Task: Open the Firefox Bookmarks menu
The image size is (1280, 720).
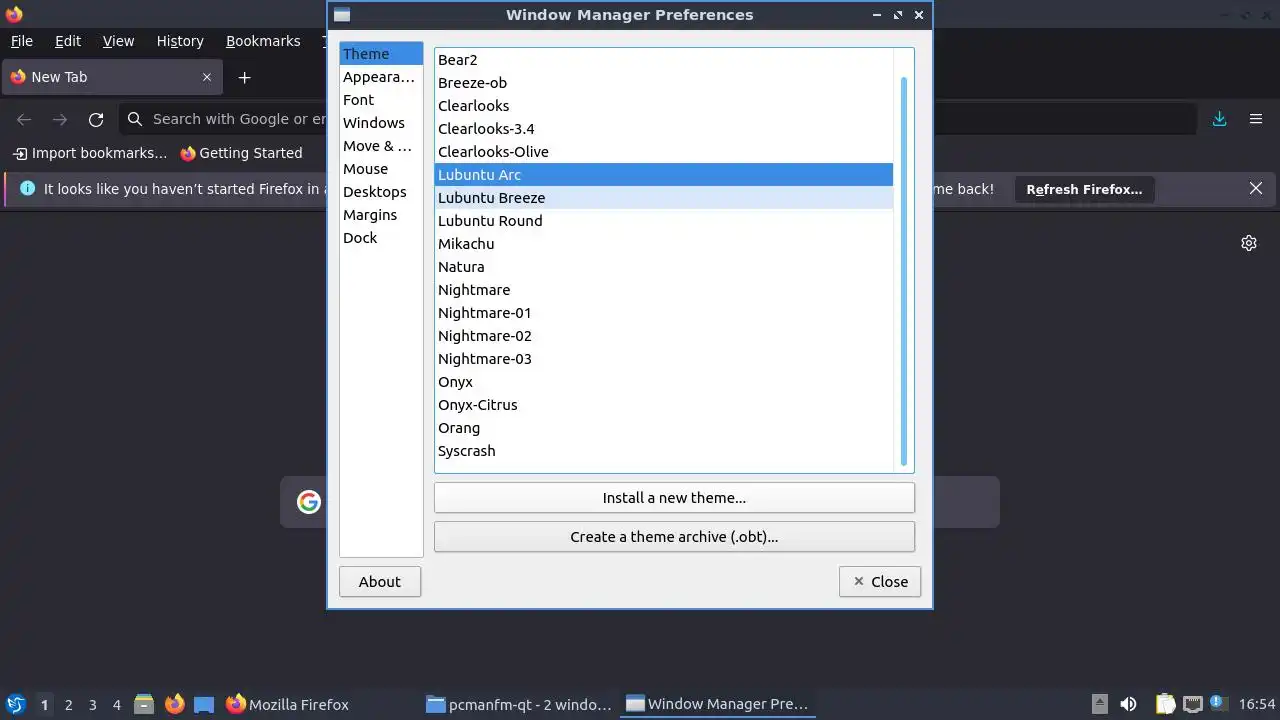Action: [x=263, y=41]
